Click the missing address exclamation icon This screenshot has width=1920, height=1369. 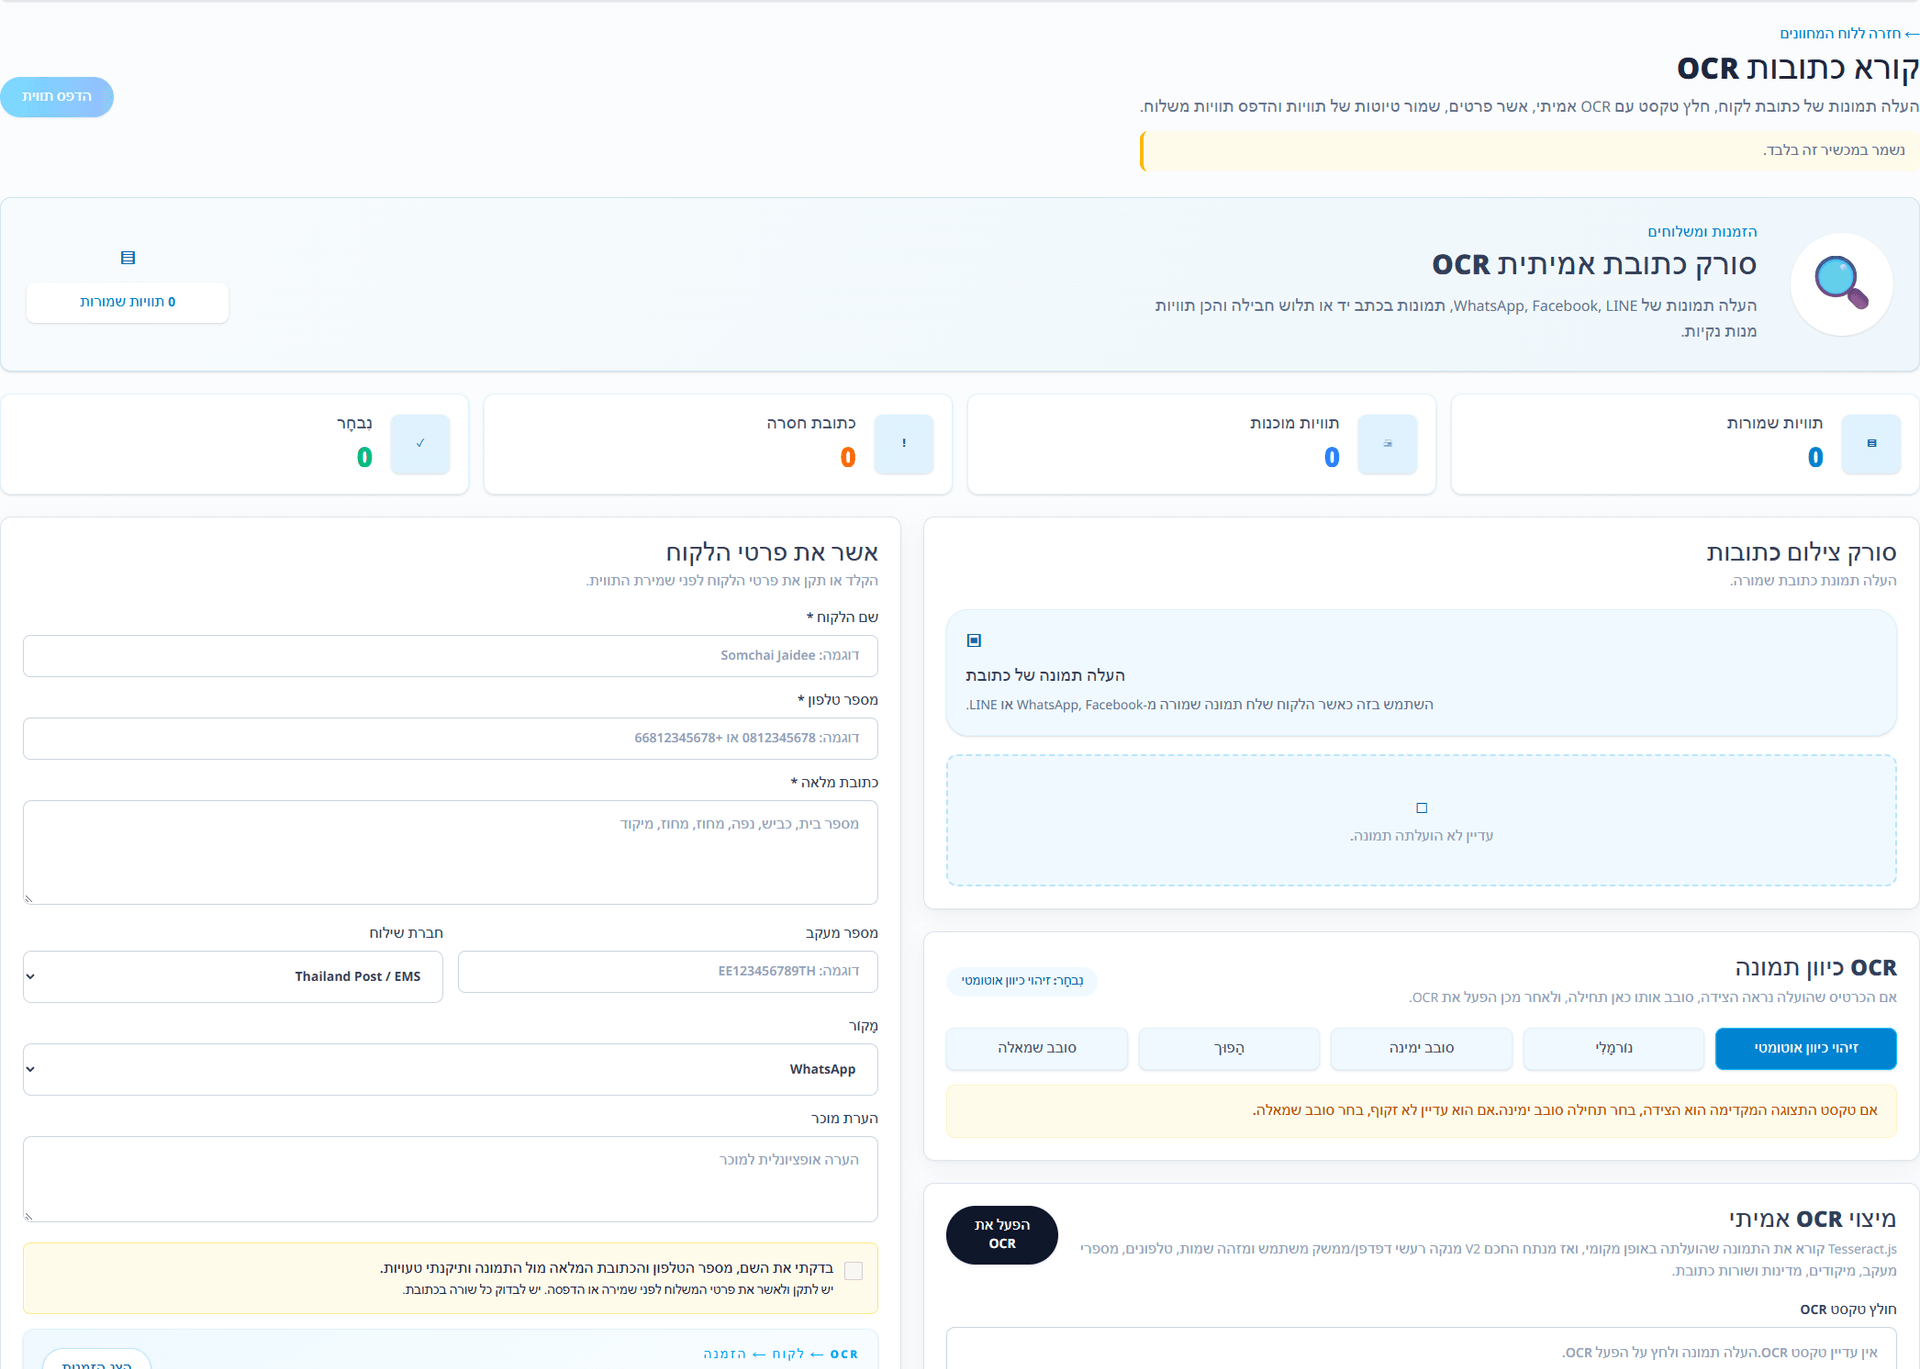click(904, 443)
